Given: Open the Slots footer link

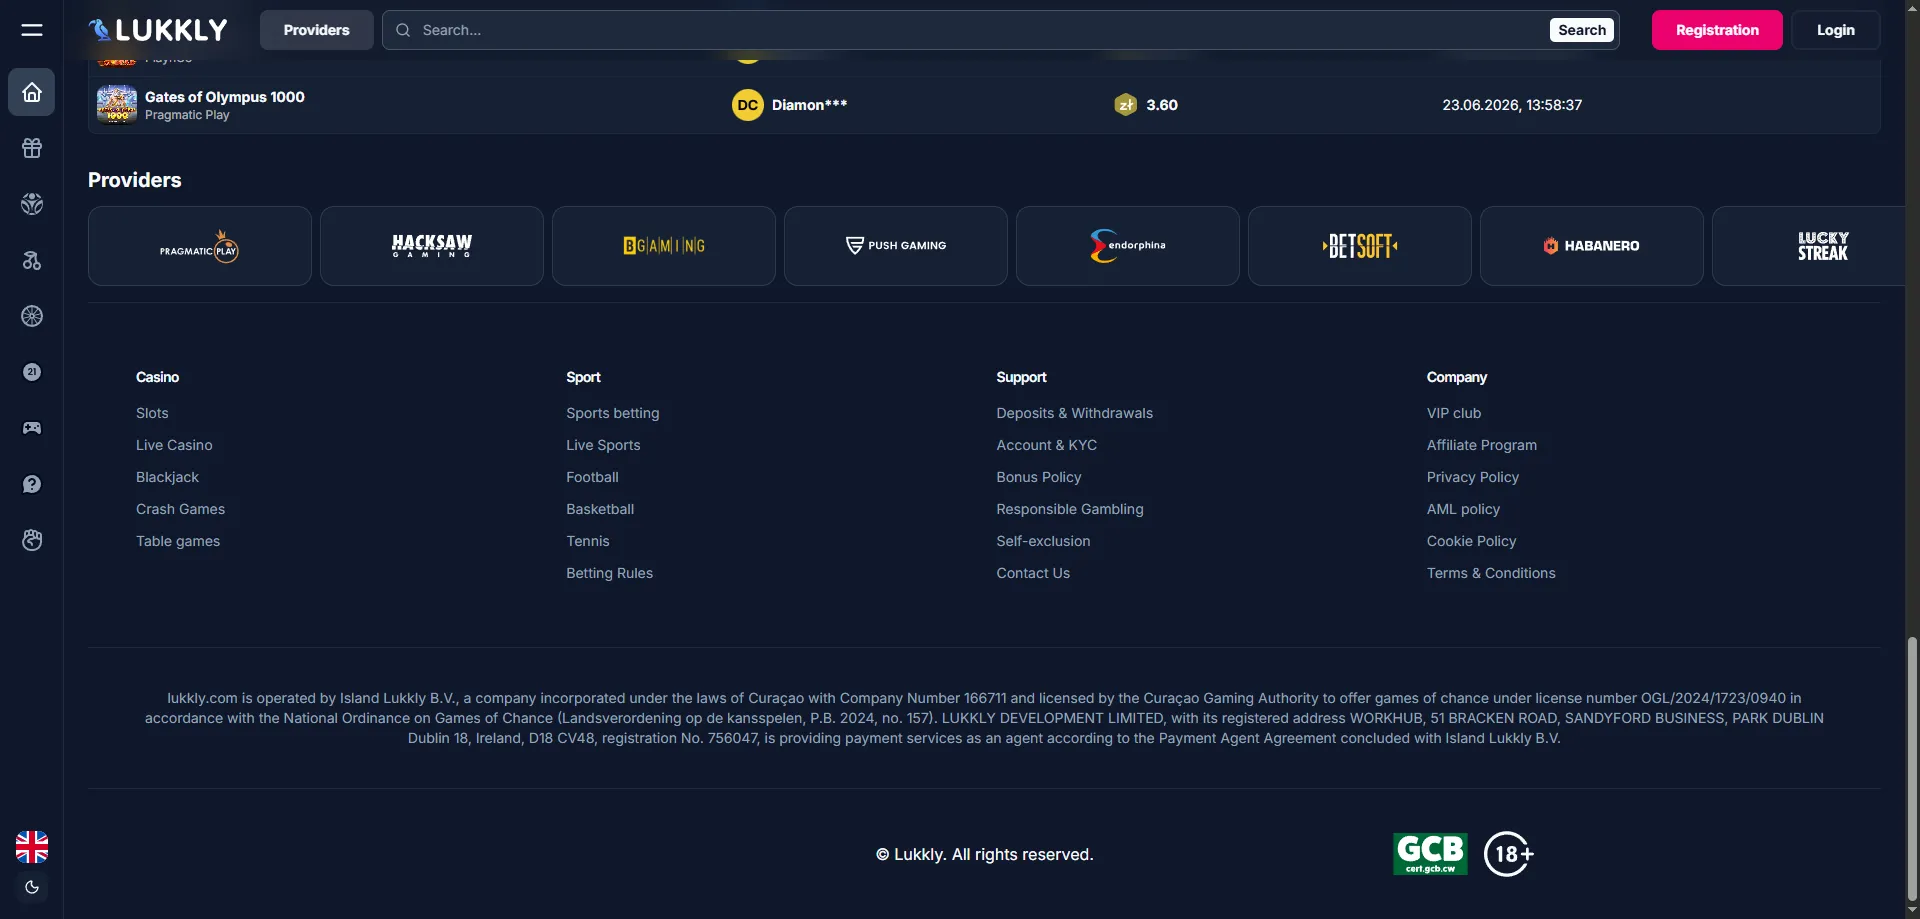Looking at the screenshot, I should coord(152,413).
